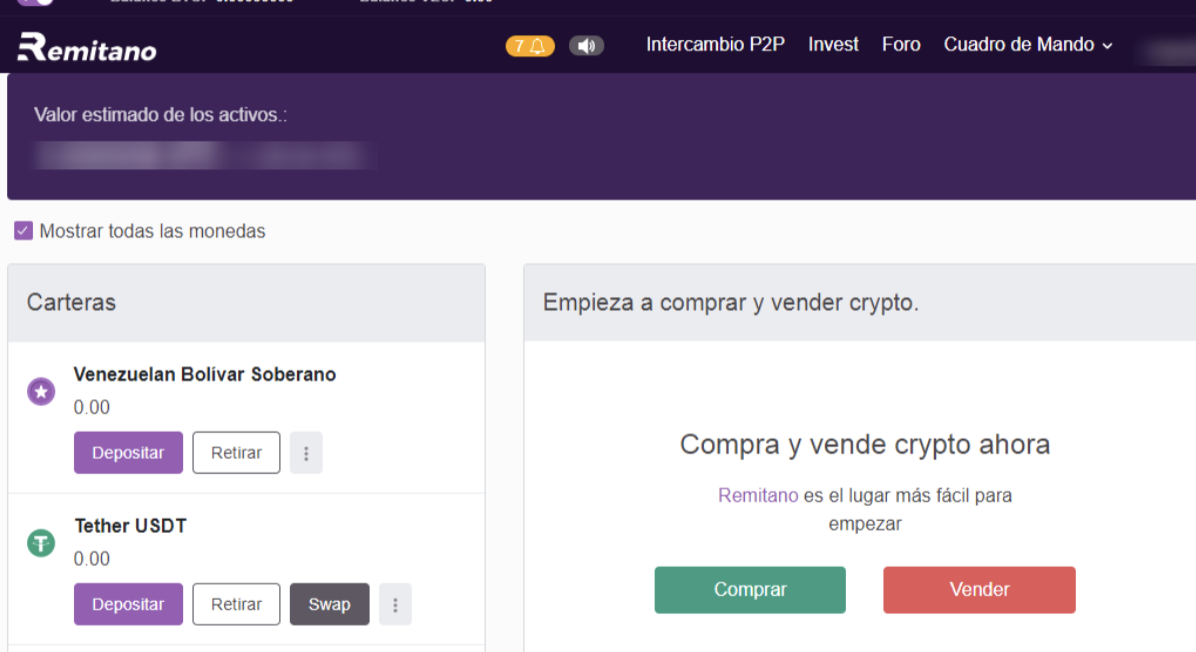Click the red Vender button
The height and width of the screenshot is (652, 1196).
[979, 589]
